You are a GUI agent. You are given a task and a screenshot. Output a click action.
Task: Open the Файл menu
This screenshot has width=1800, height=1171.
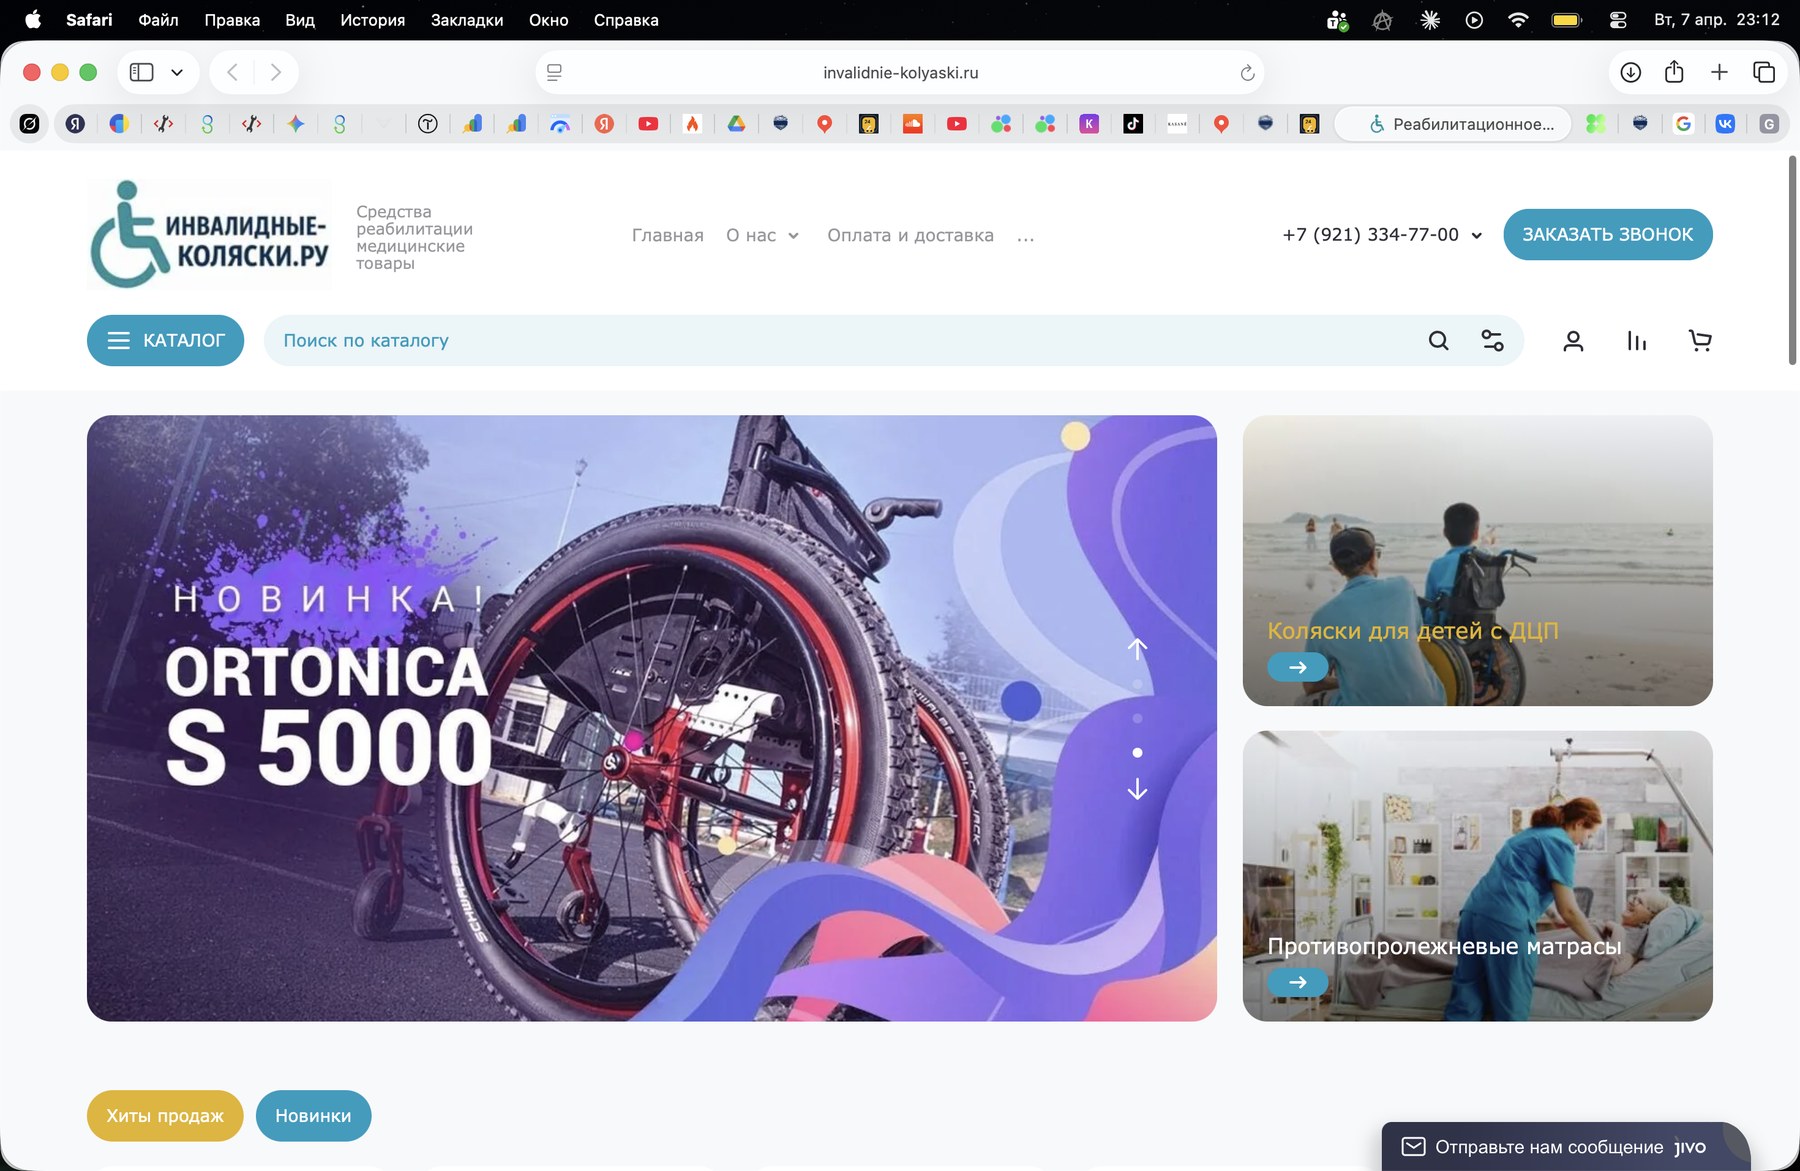[x=158, y=20]
